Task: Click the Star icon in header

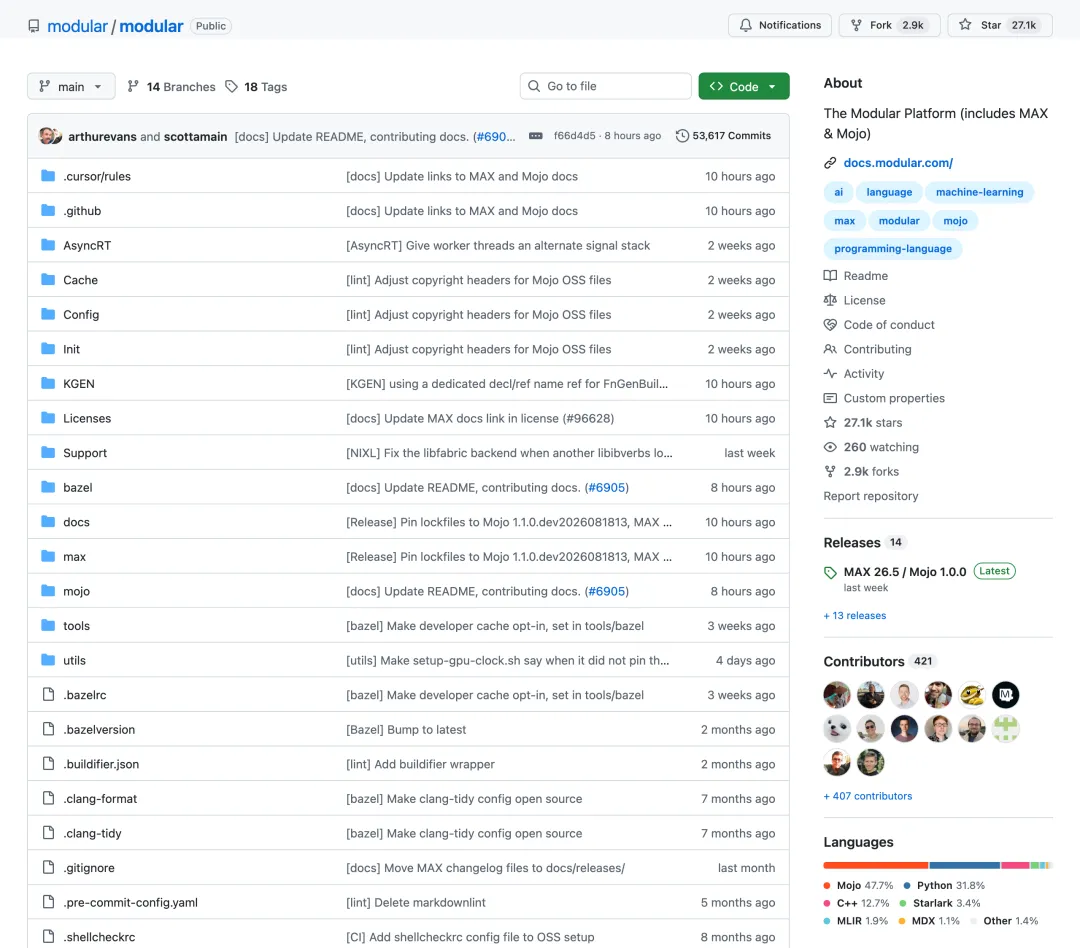Action: 966,25
